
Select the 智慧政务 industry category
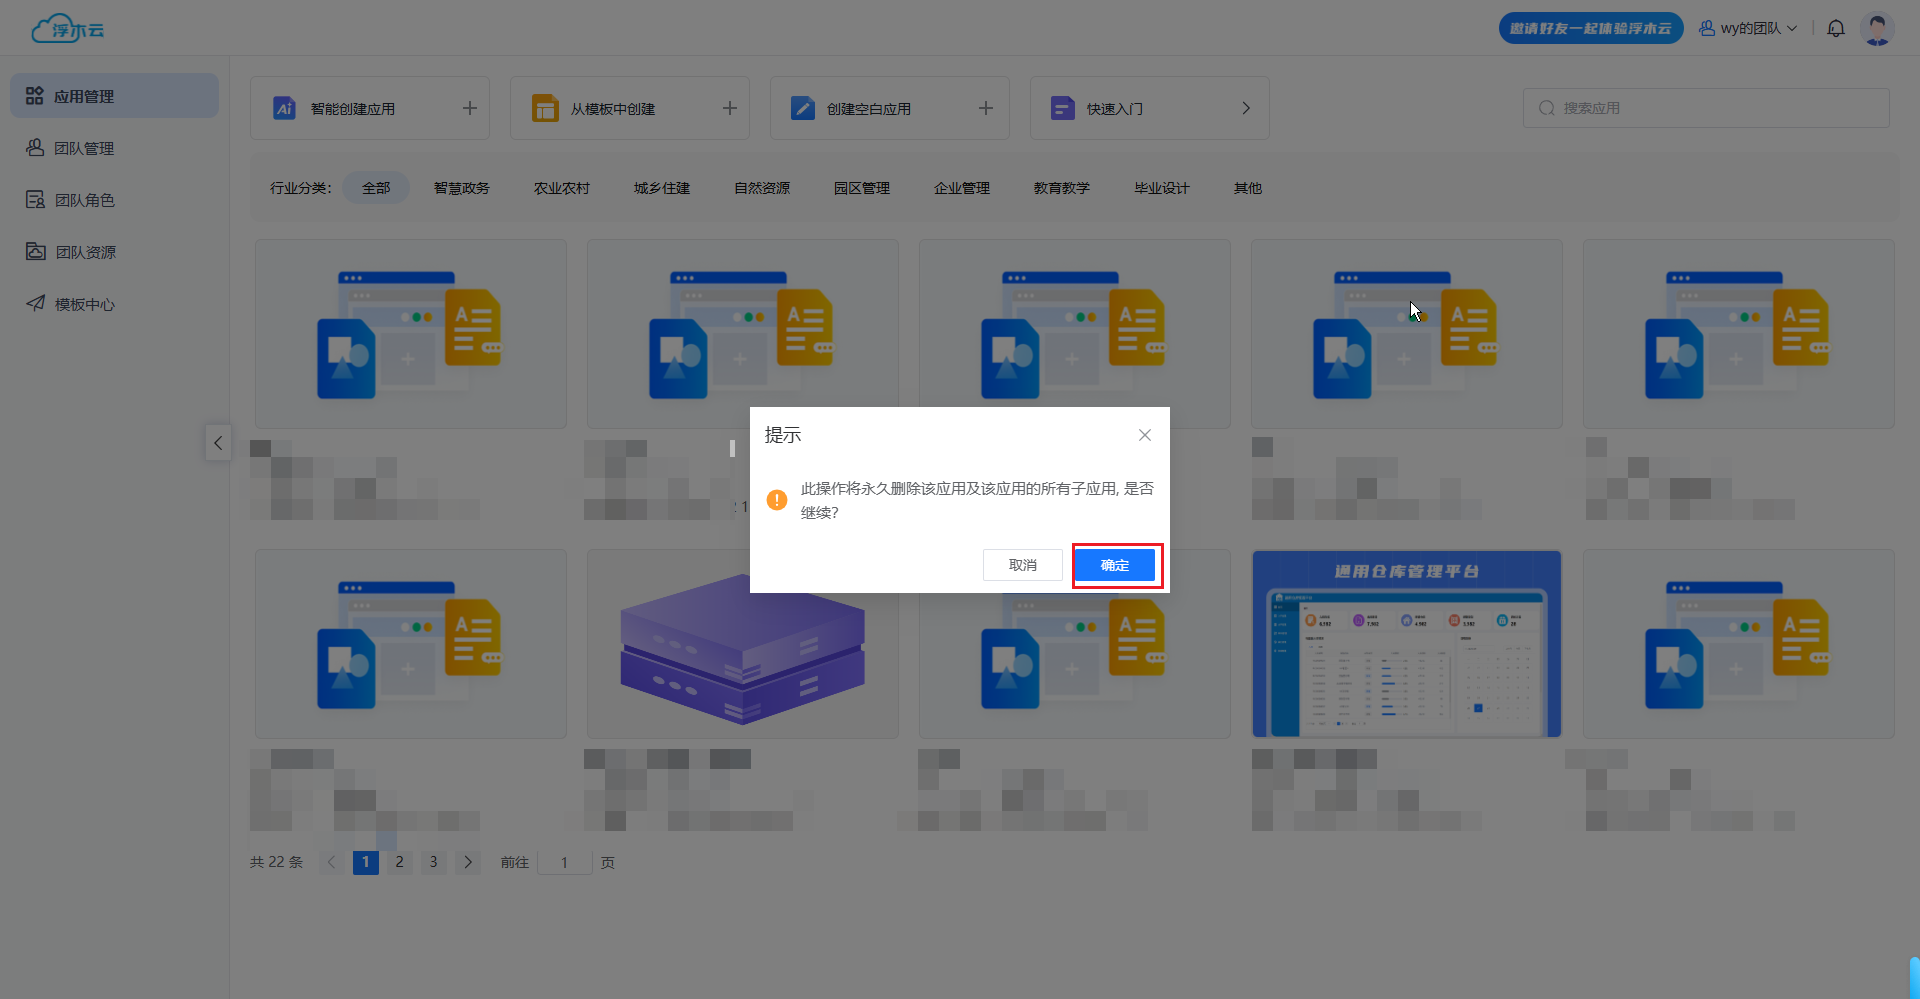click(461, 188)
